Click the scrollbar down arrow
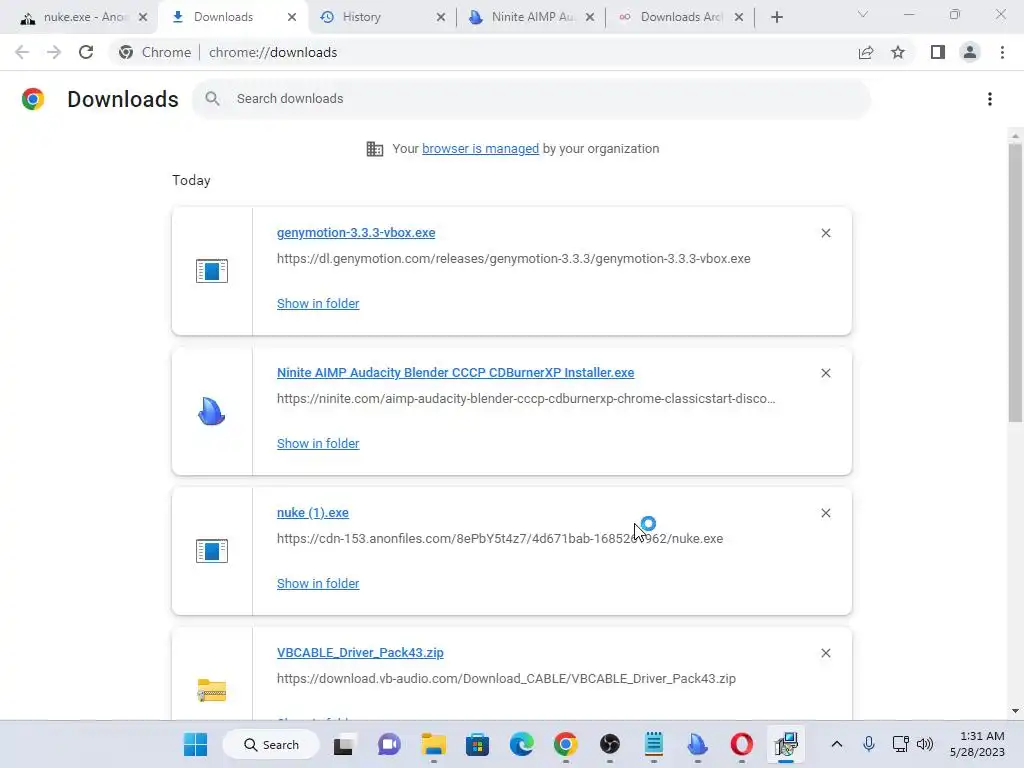 pyautogui.click(x=1015, y=711)
